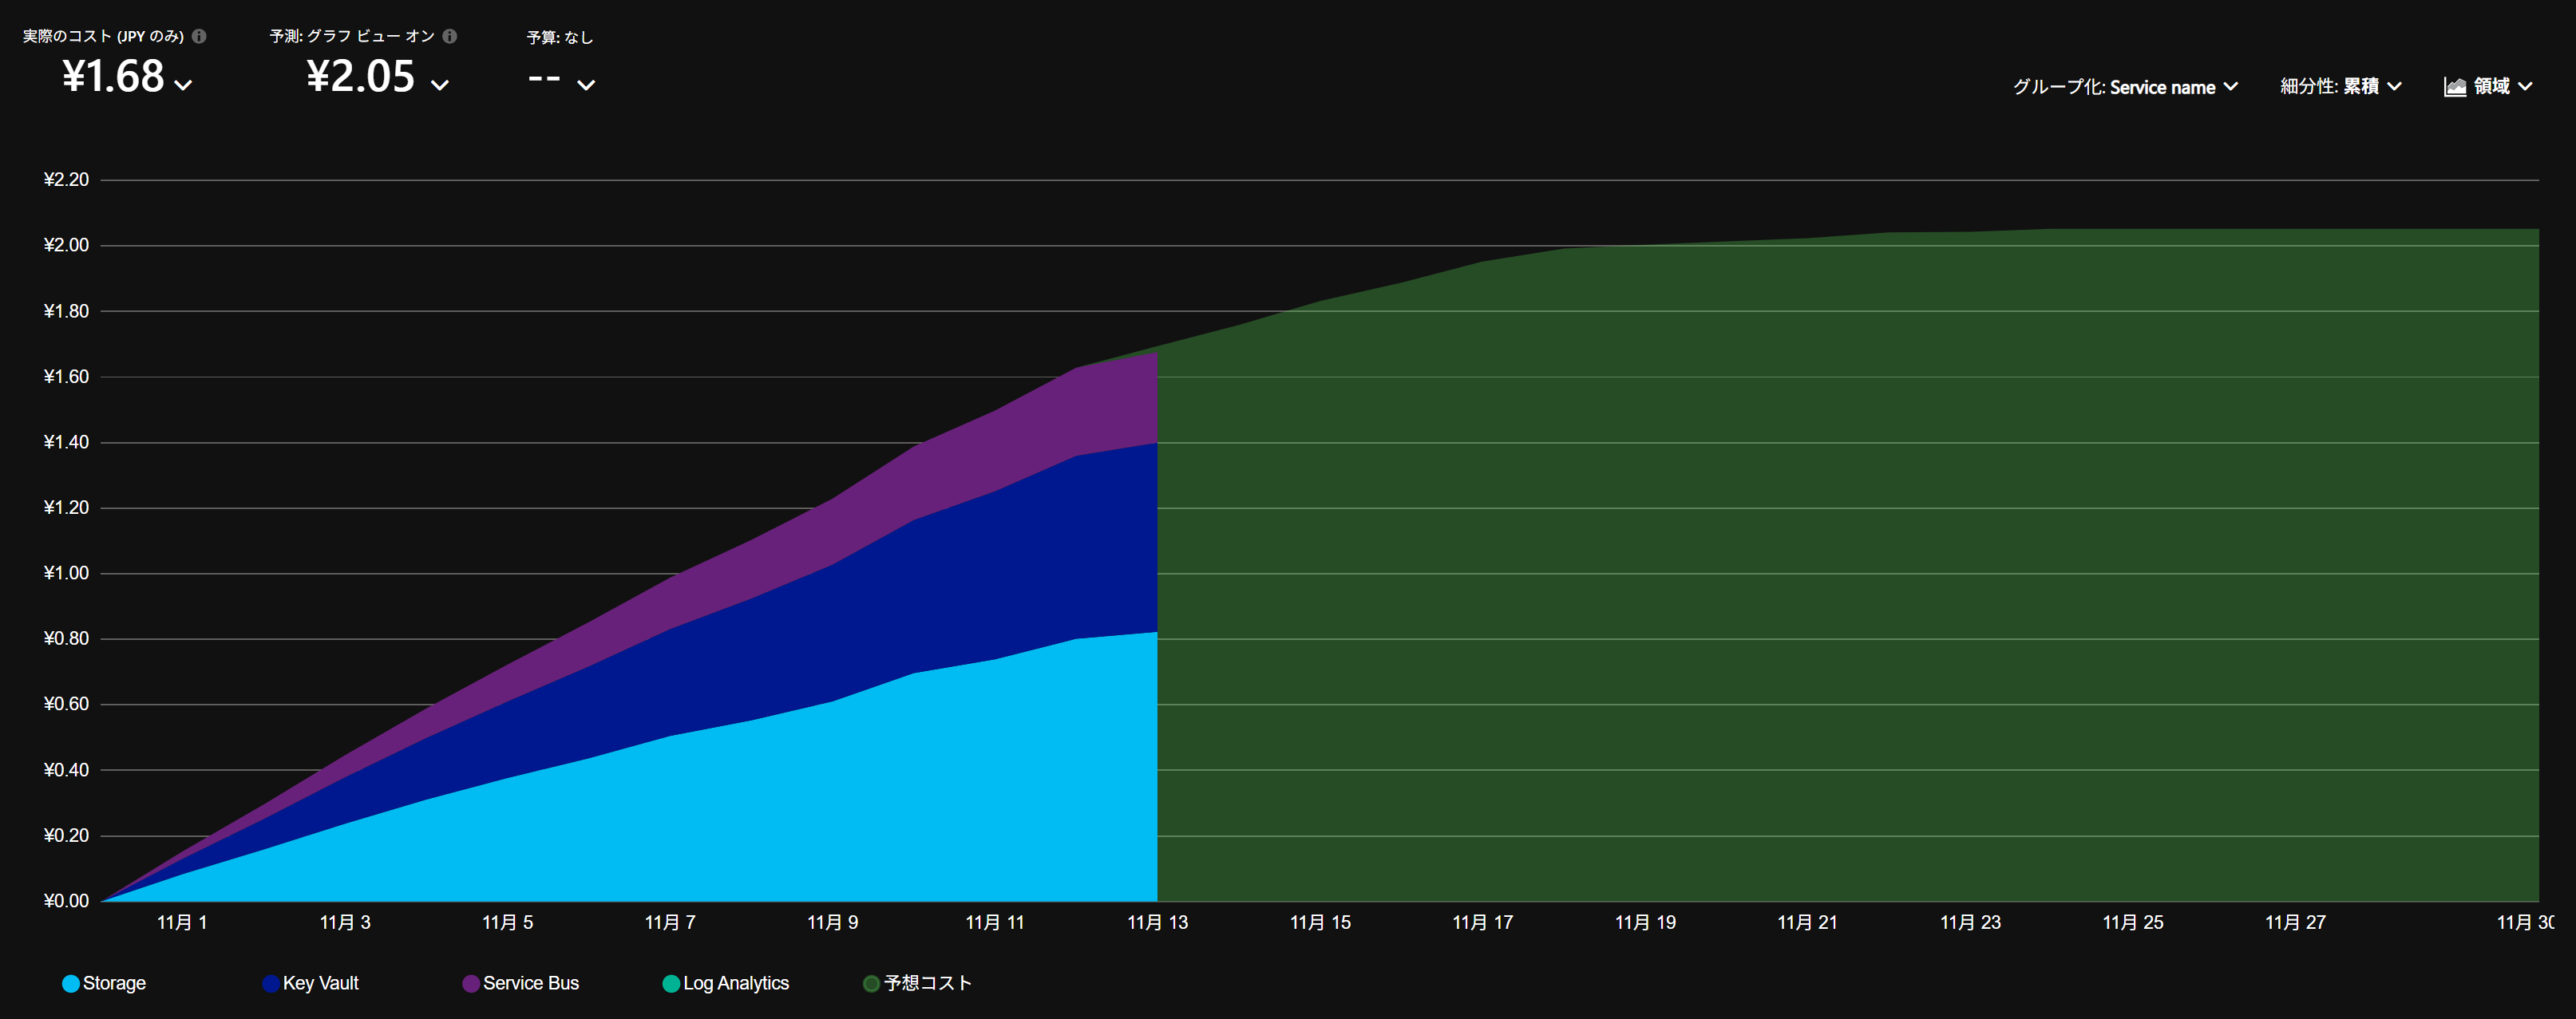Click info icon beside 予測 label
This screenshot has height=1019, width=2576.
450,36
